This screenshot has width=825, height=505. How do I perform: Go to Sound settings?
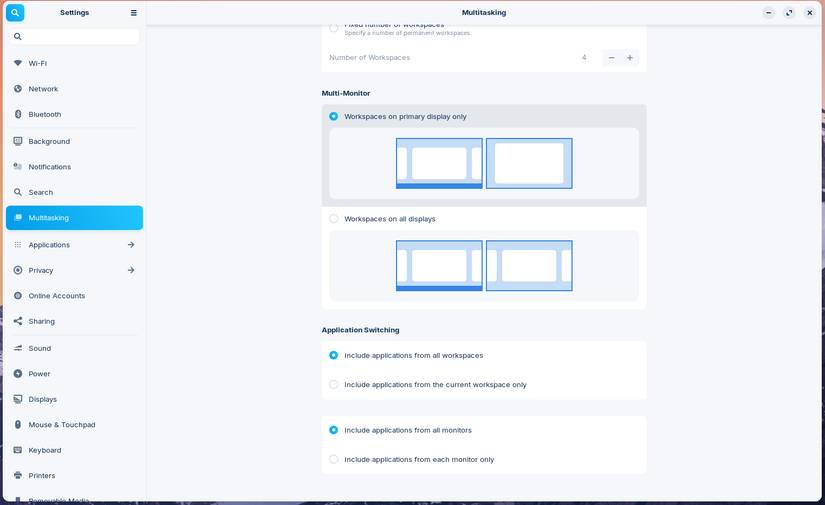(x=74, y=348)
